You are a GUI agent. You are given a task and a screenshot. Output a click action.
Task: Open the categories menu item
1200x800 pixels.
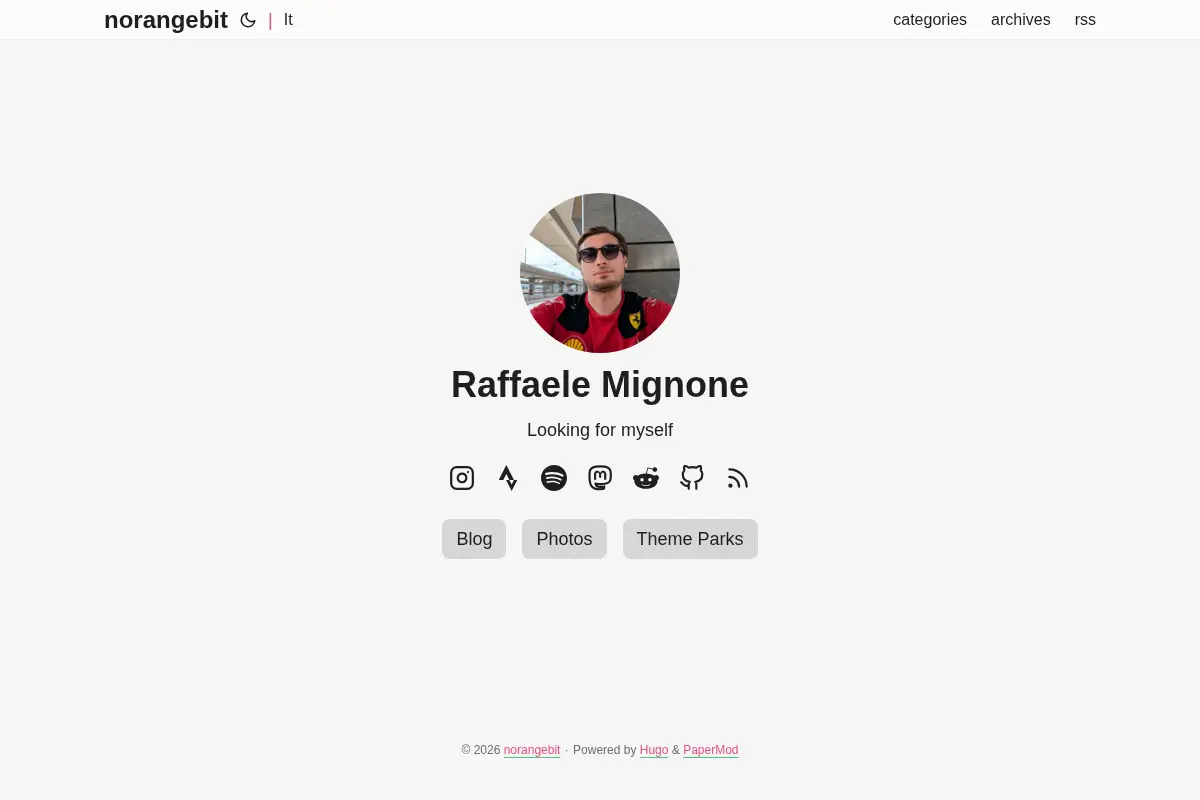click(x=930, y=20)
